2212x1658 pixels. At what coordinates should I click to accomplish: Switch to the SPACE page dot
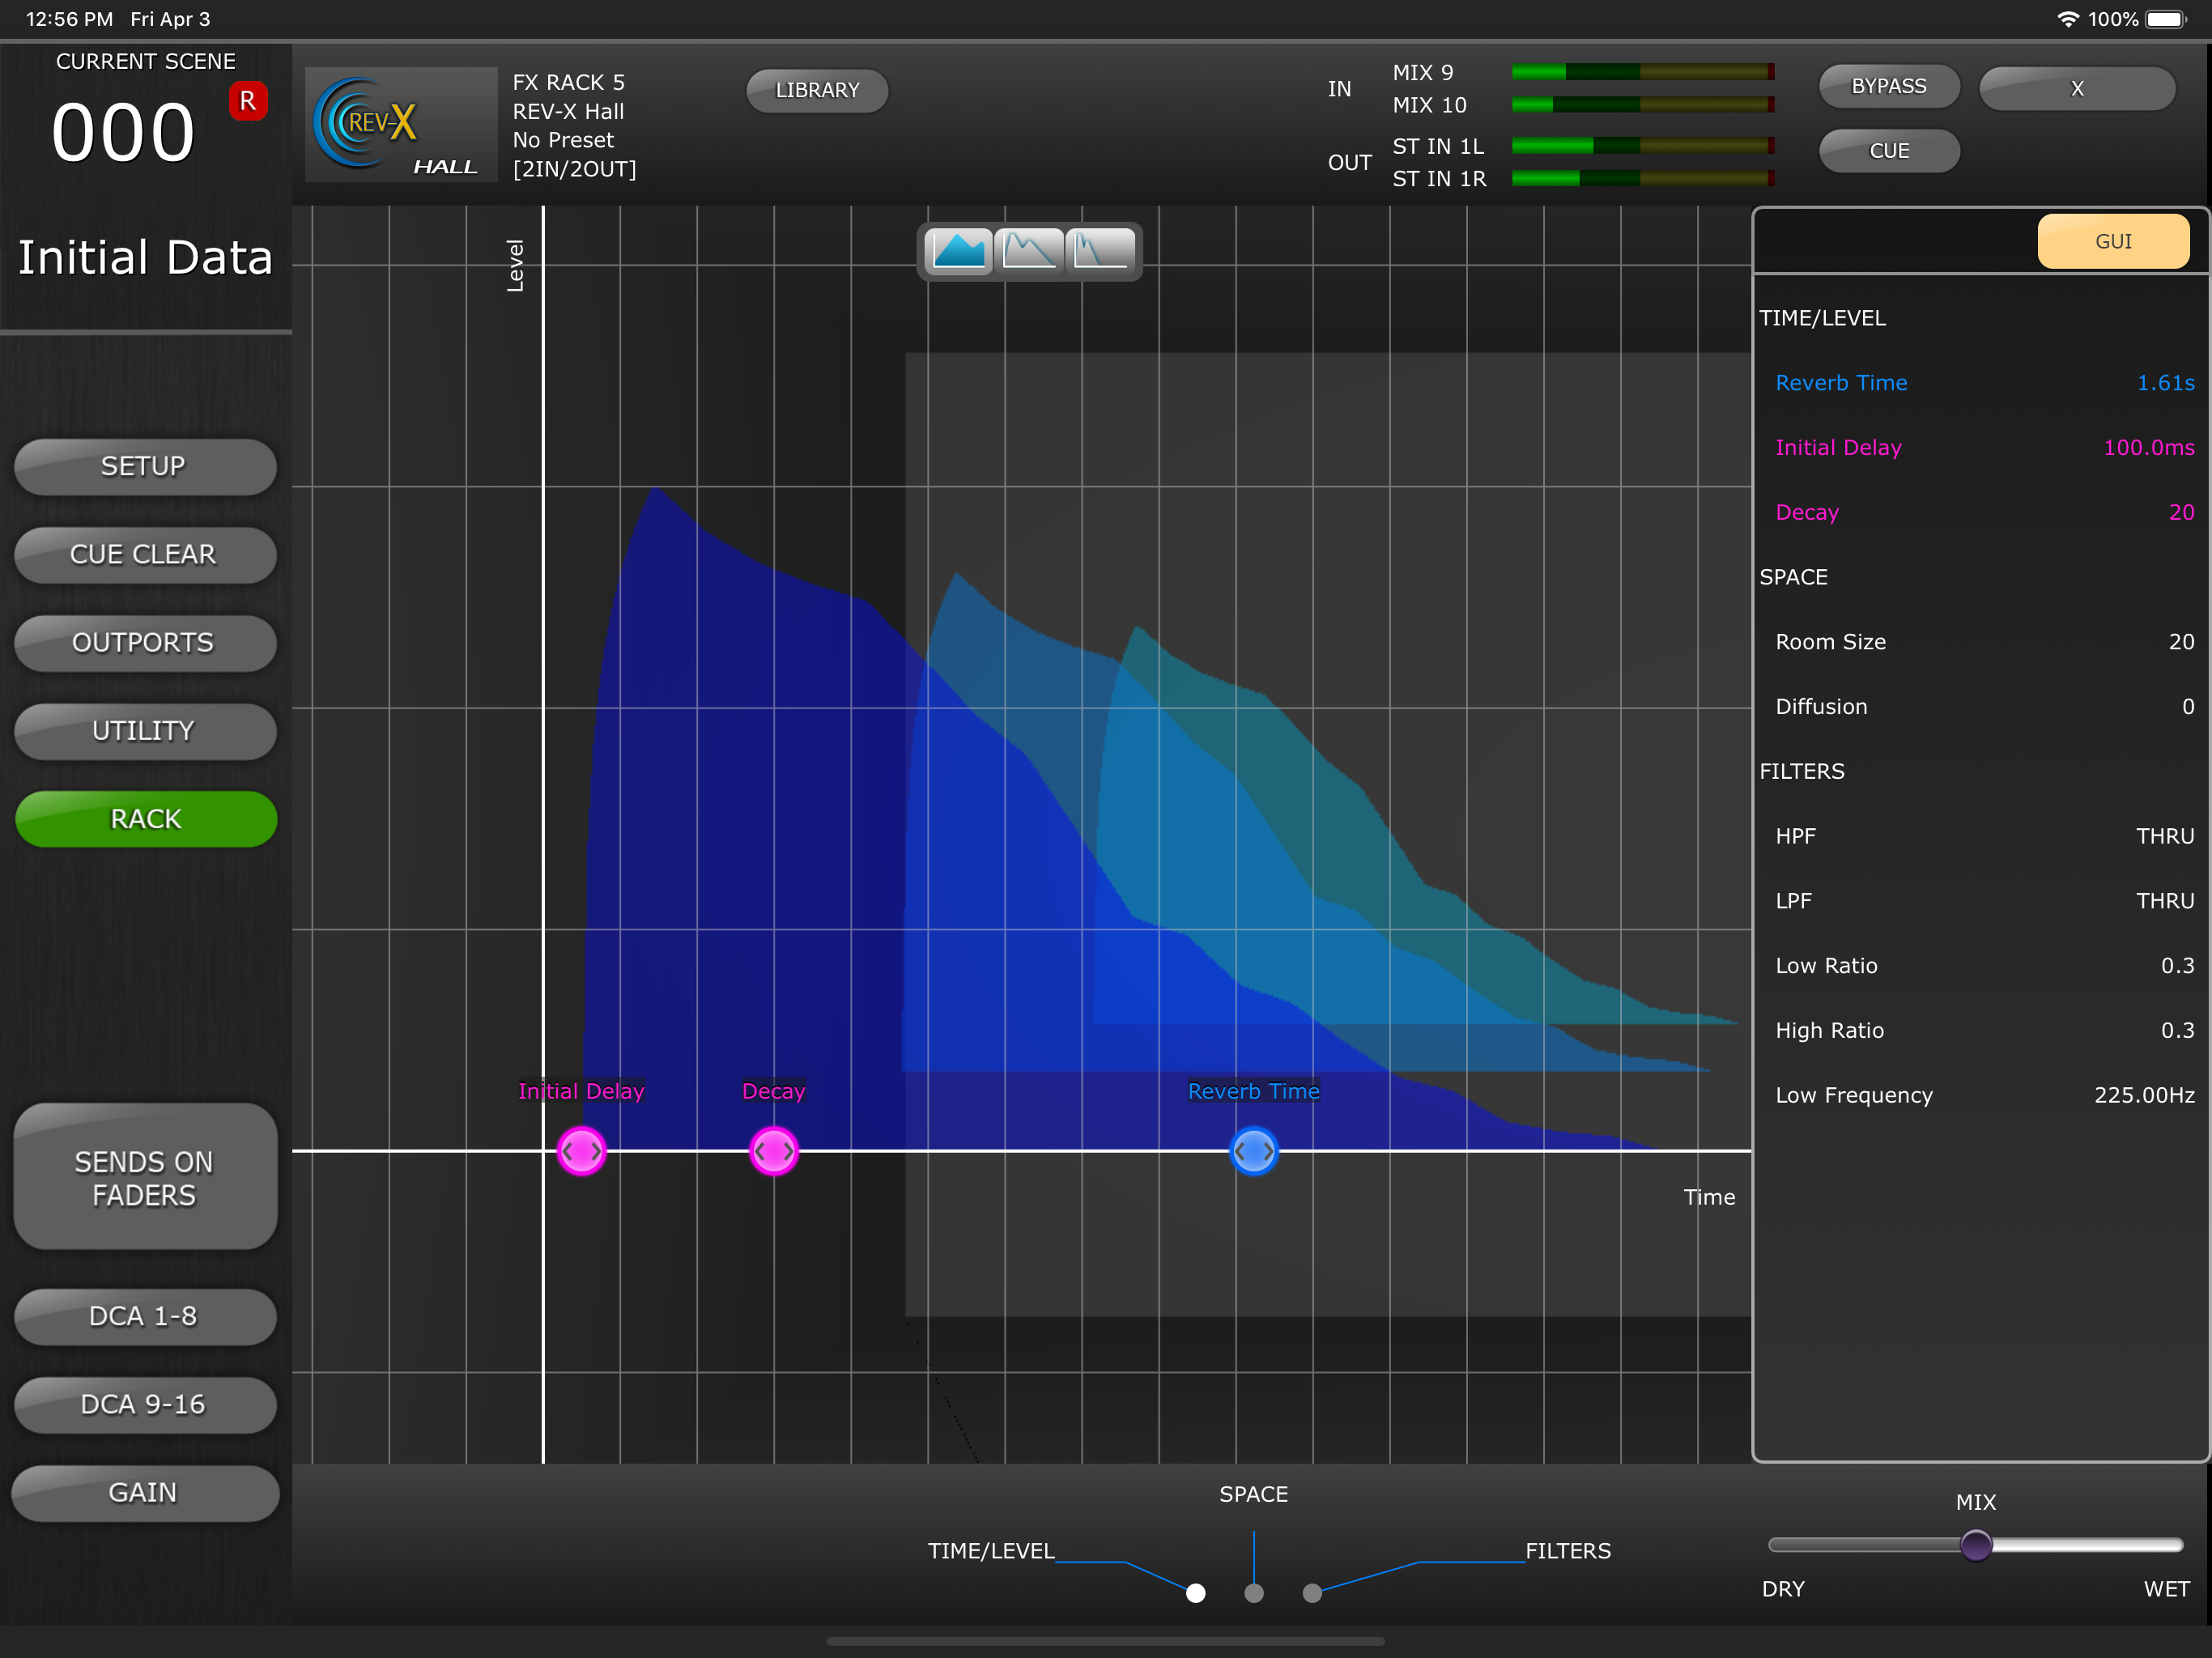pos(1253,1593)
